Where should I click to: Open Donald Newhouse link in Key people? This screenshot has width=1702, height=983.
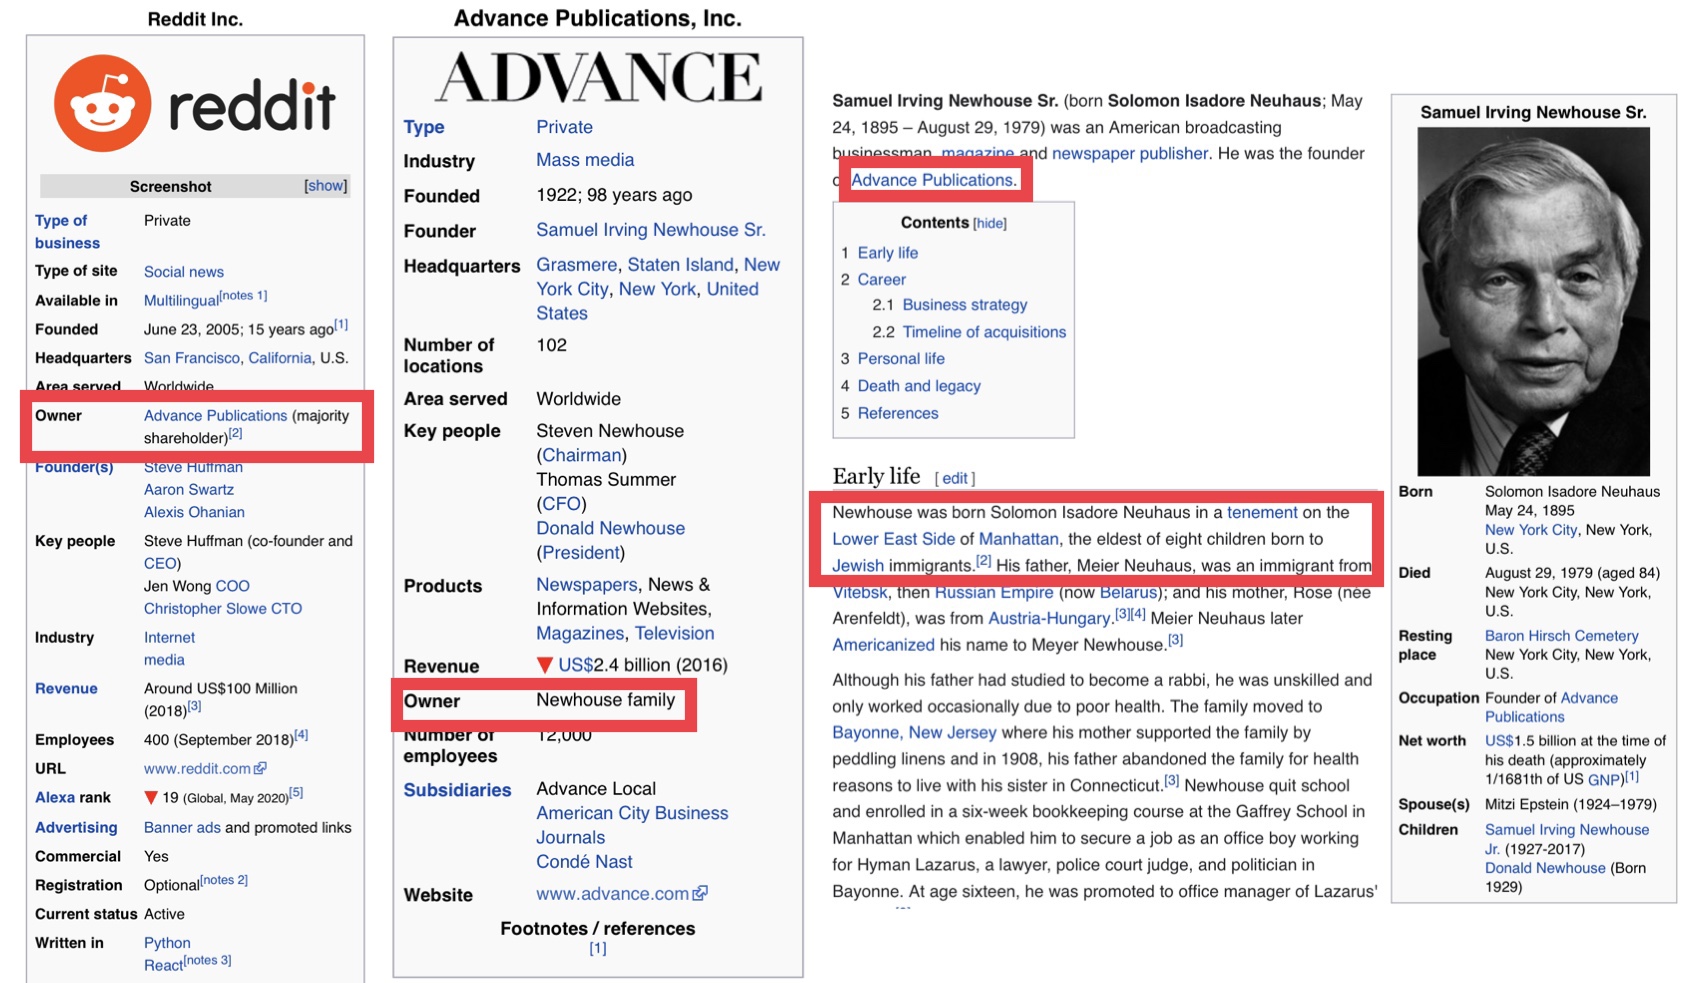pyautogui.click(x=610, y=528)
